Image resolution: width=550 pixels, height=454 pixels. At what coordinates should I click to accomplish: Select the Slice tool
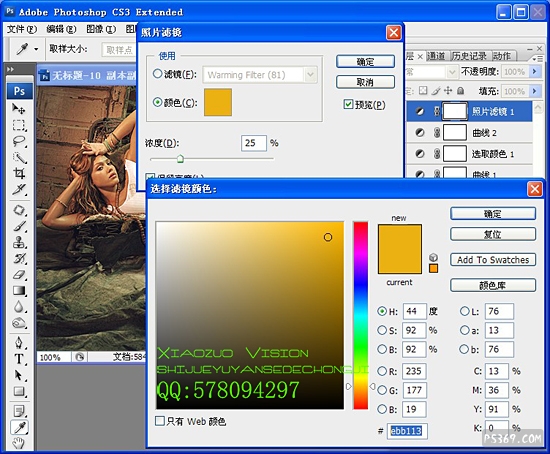click(x=19, y=189)
